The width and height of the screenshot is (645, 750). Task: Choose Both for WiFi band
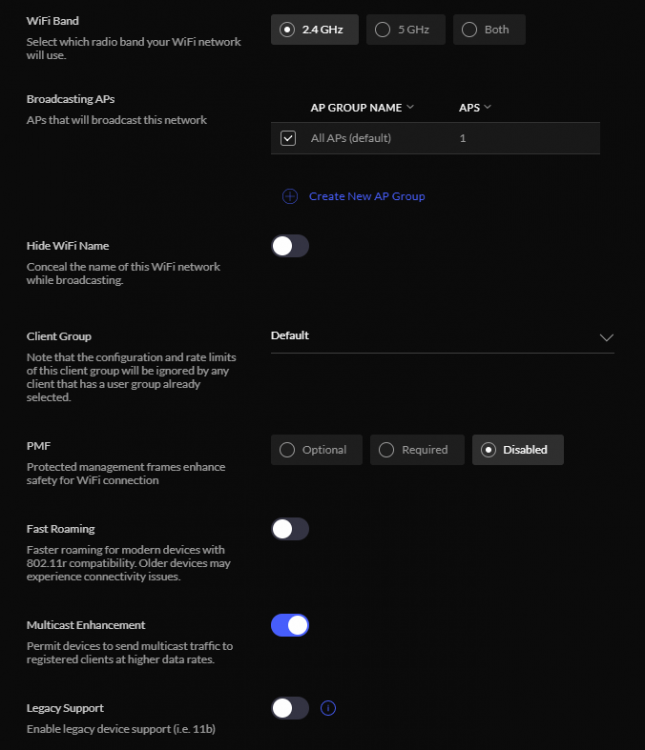[489, 30]
